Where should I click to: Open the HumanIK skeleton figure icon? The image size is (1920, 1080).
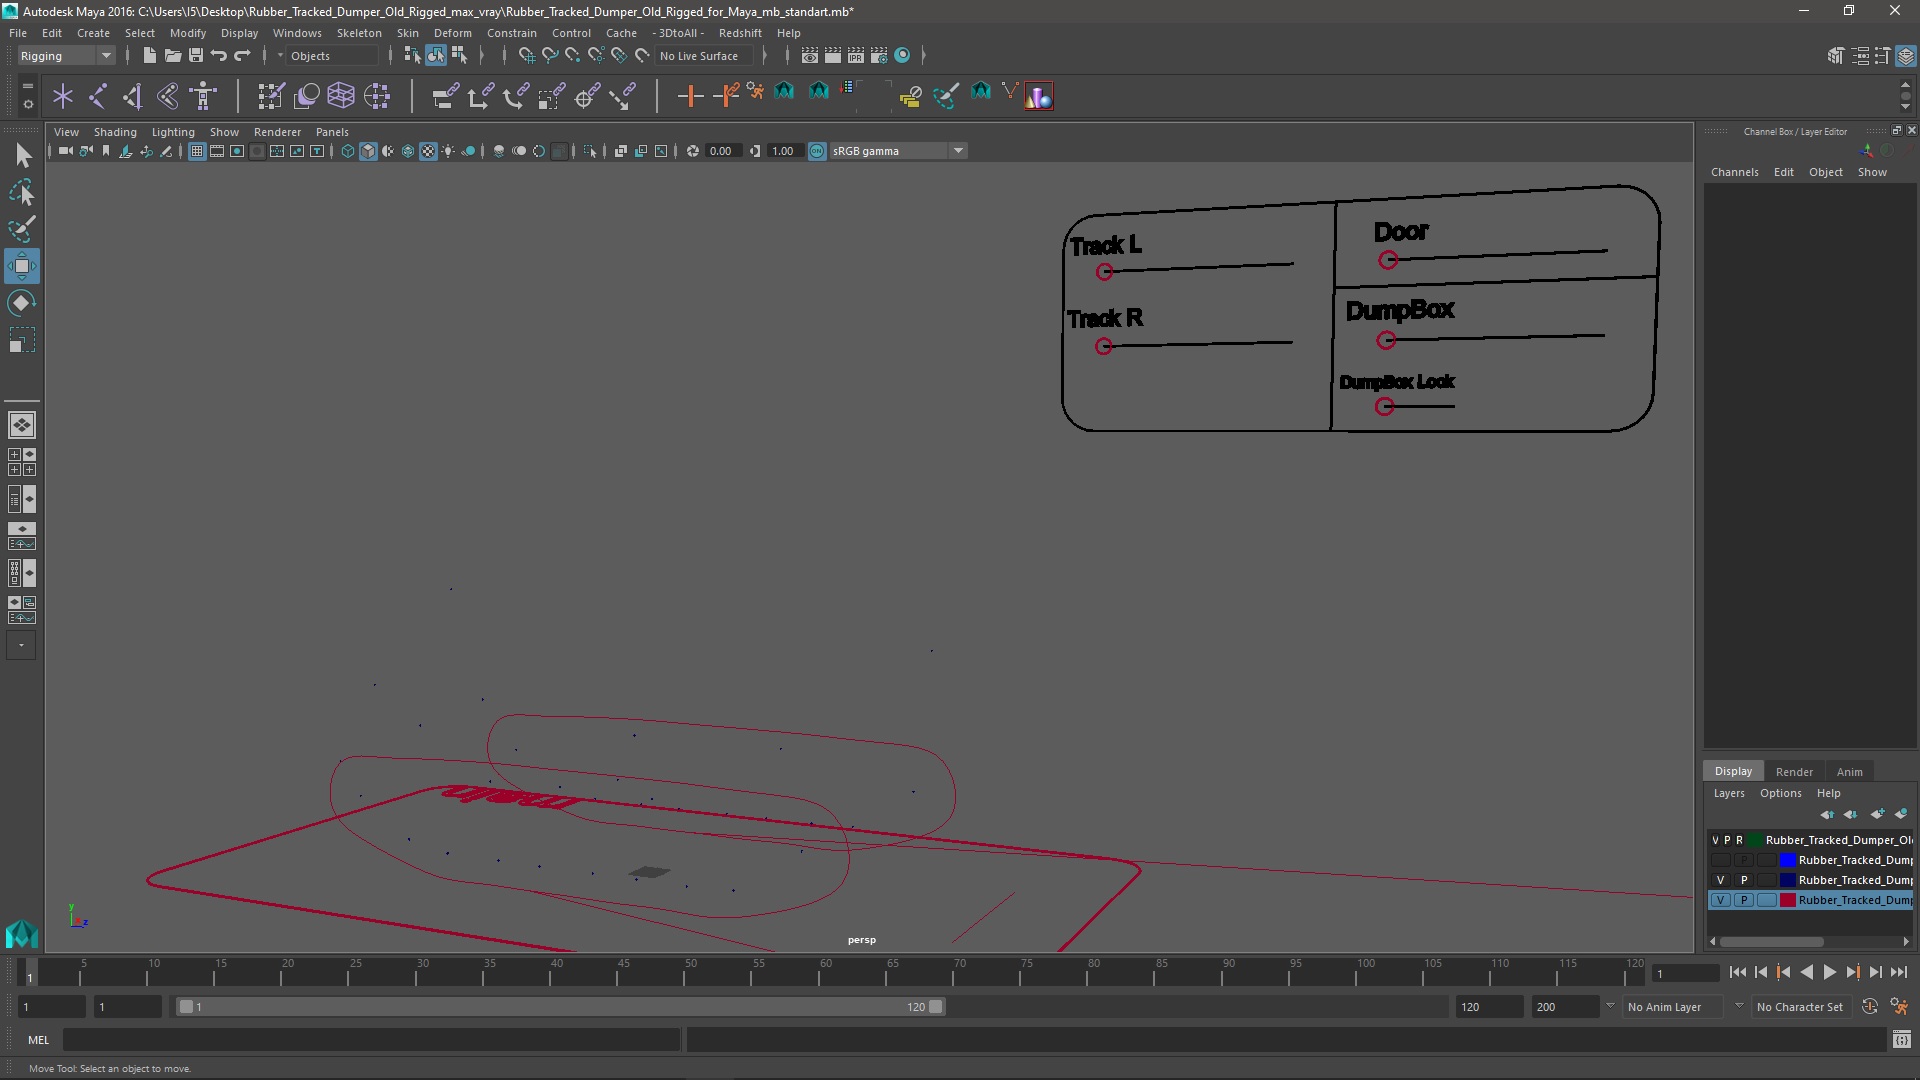point(203,96)
